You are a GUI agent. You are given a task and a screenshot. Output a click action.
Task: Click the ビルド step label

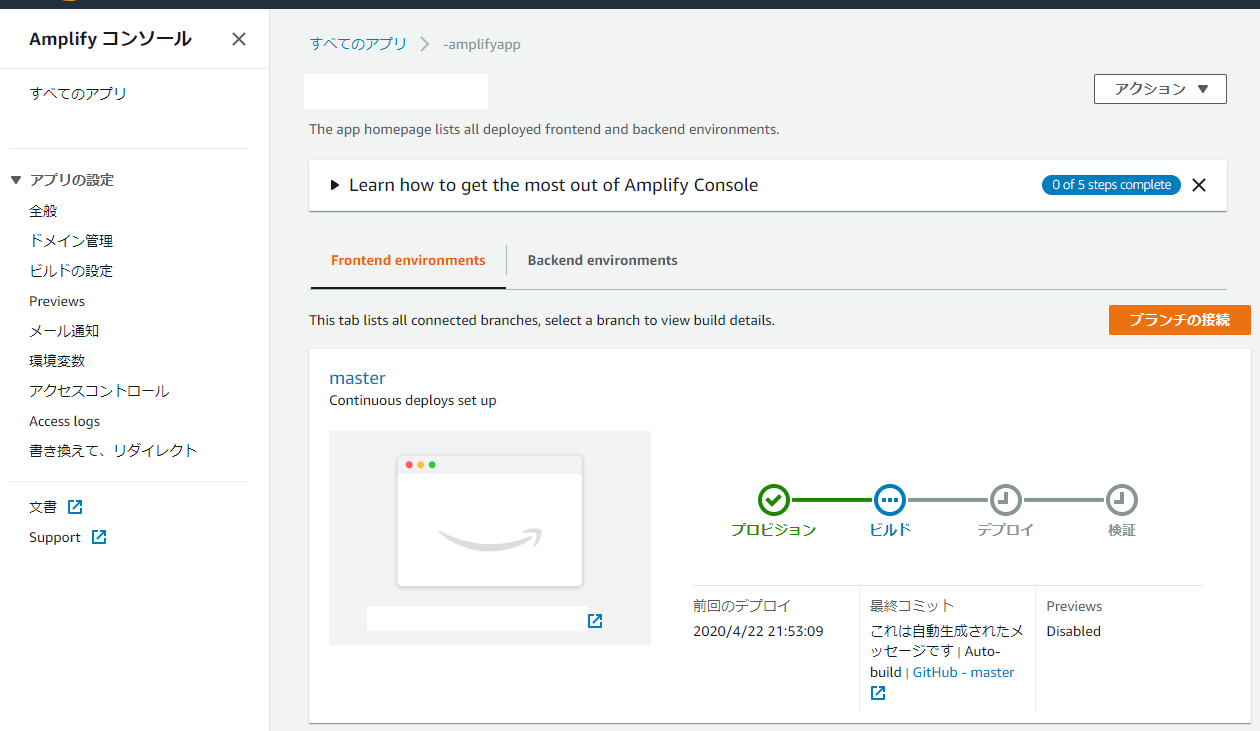pyautogui.click(x=890, y=530)
